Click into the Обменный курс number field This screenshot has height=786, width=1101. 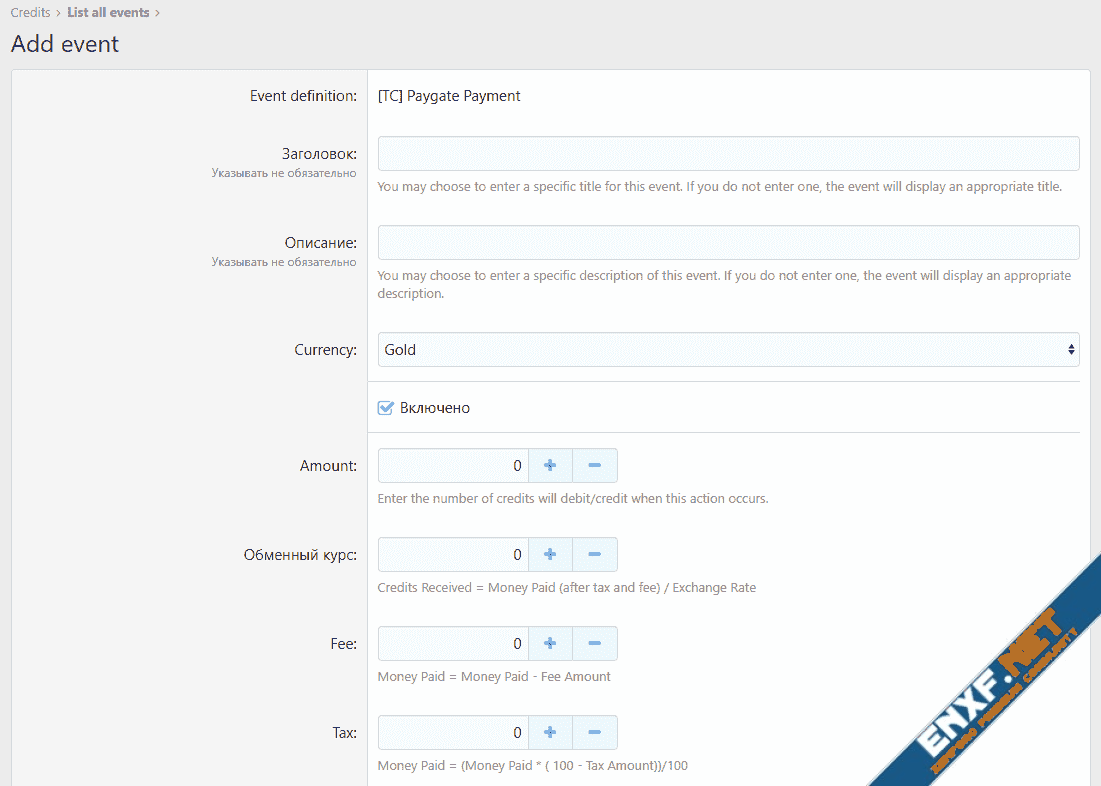[x=453, y=555]
